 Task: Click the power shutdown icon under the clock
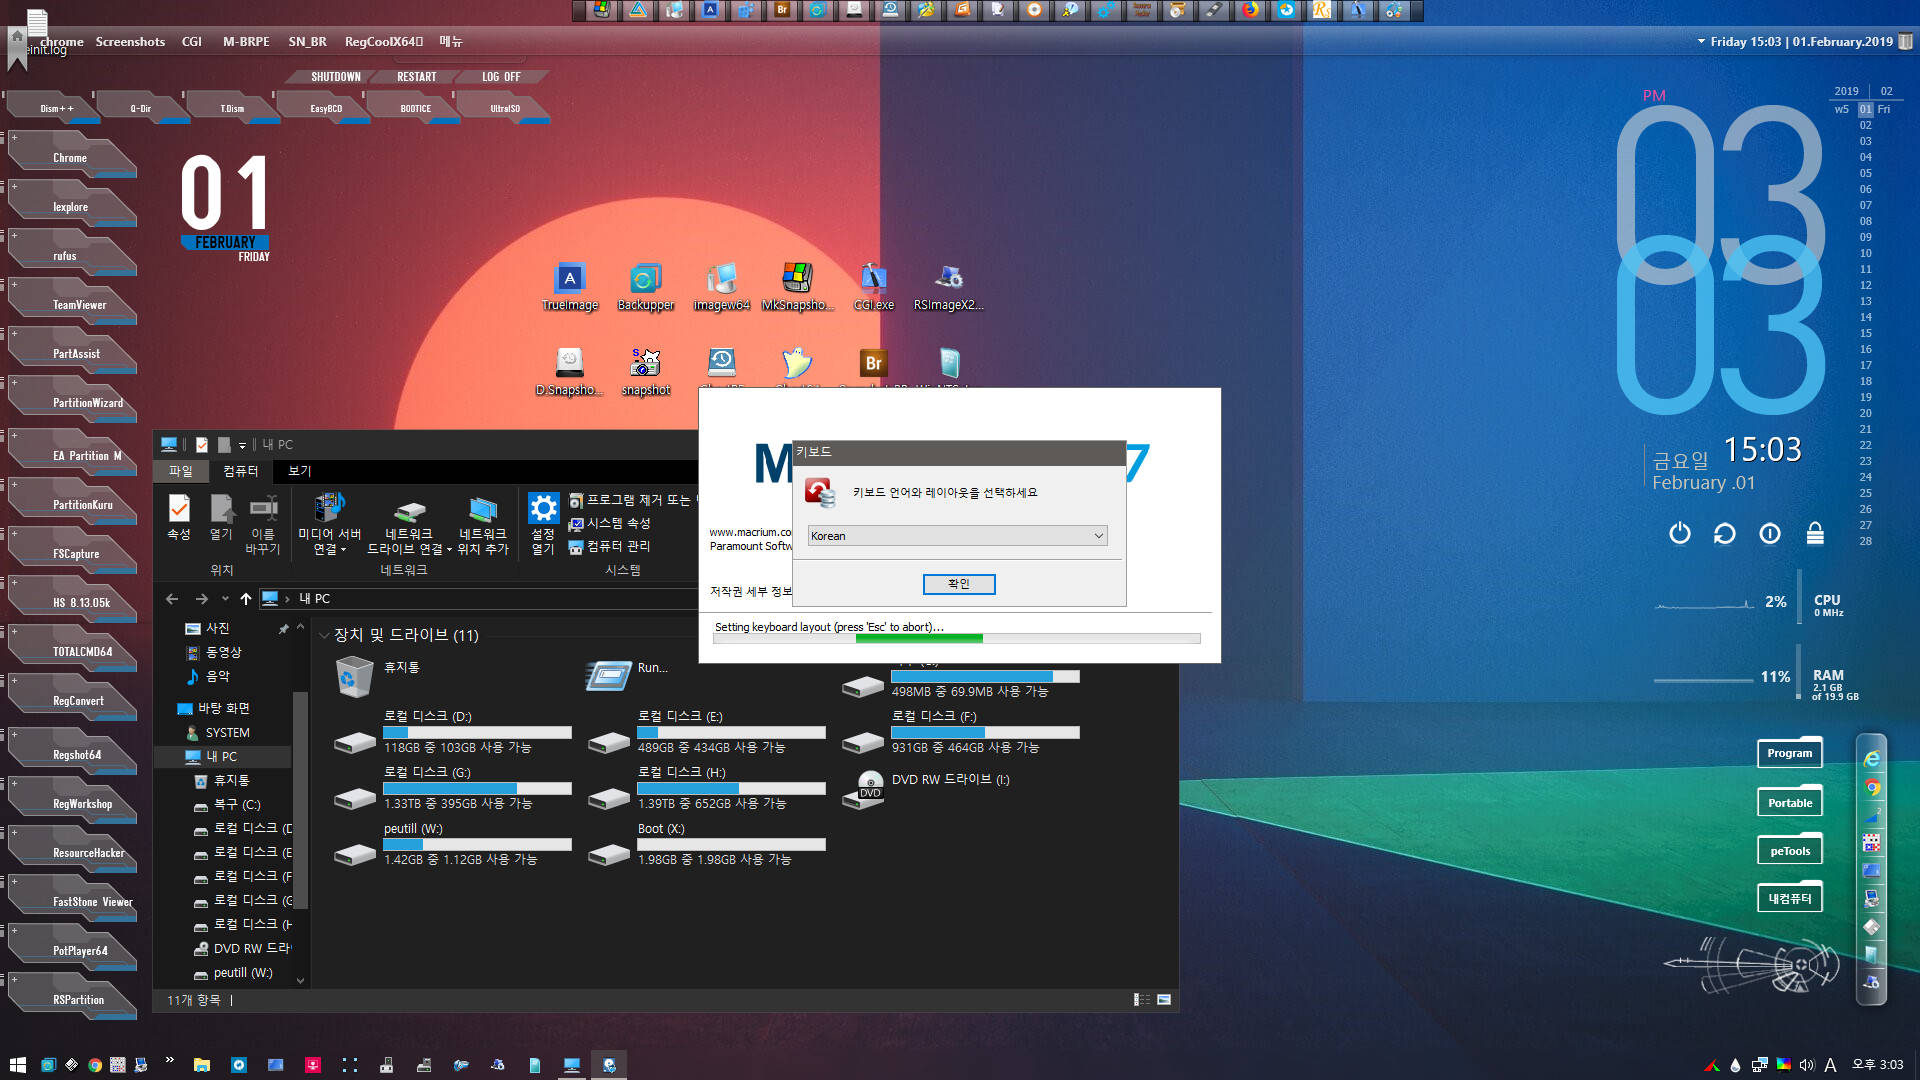(x=1680, y=533)
